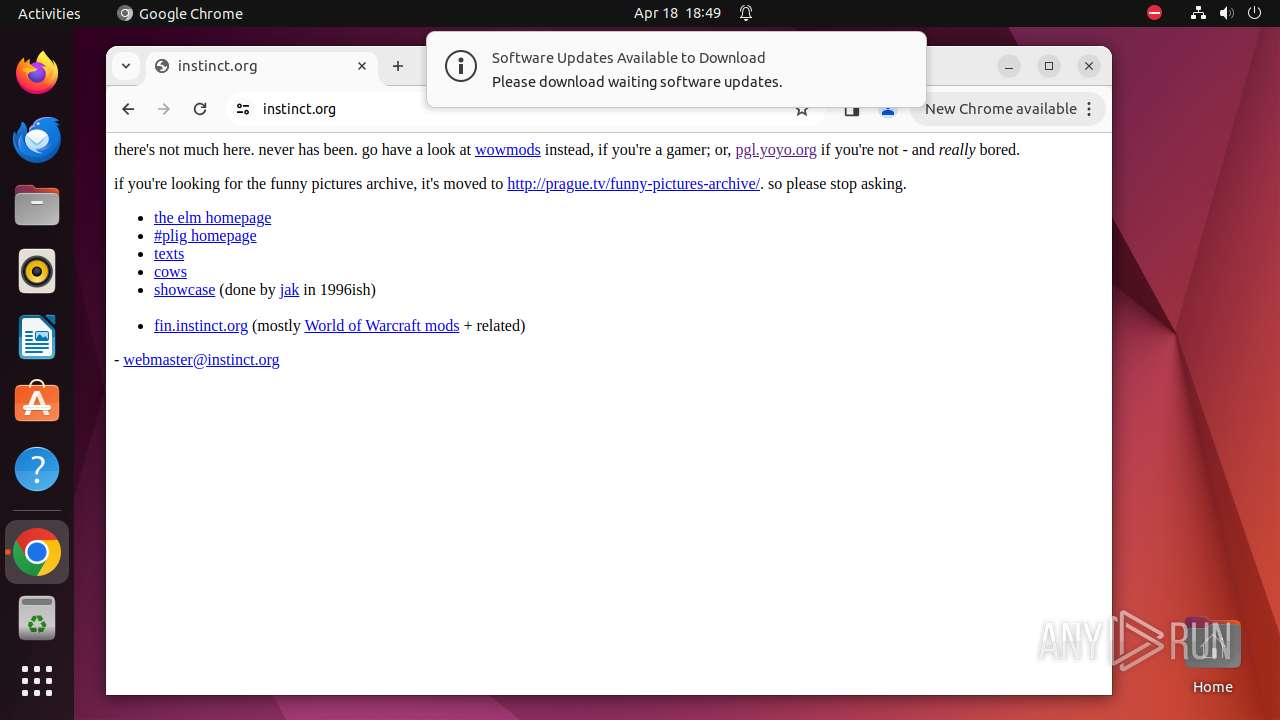1280x720 pixels.
Task: Open the clock calendar Apr 18 18:49
Action: pos(677,13)
